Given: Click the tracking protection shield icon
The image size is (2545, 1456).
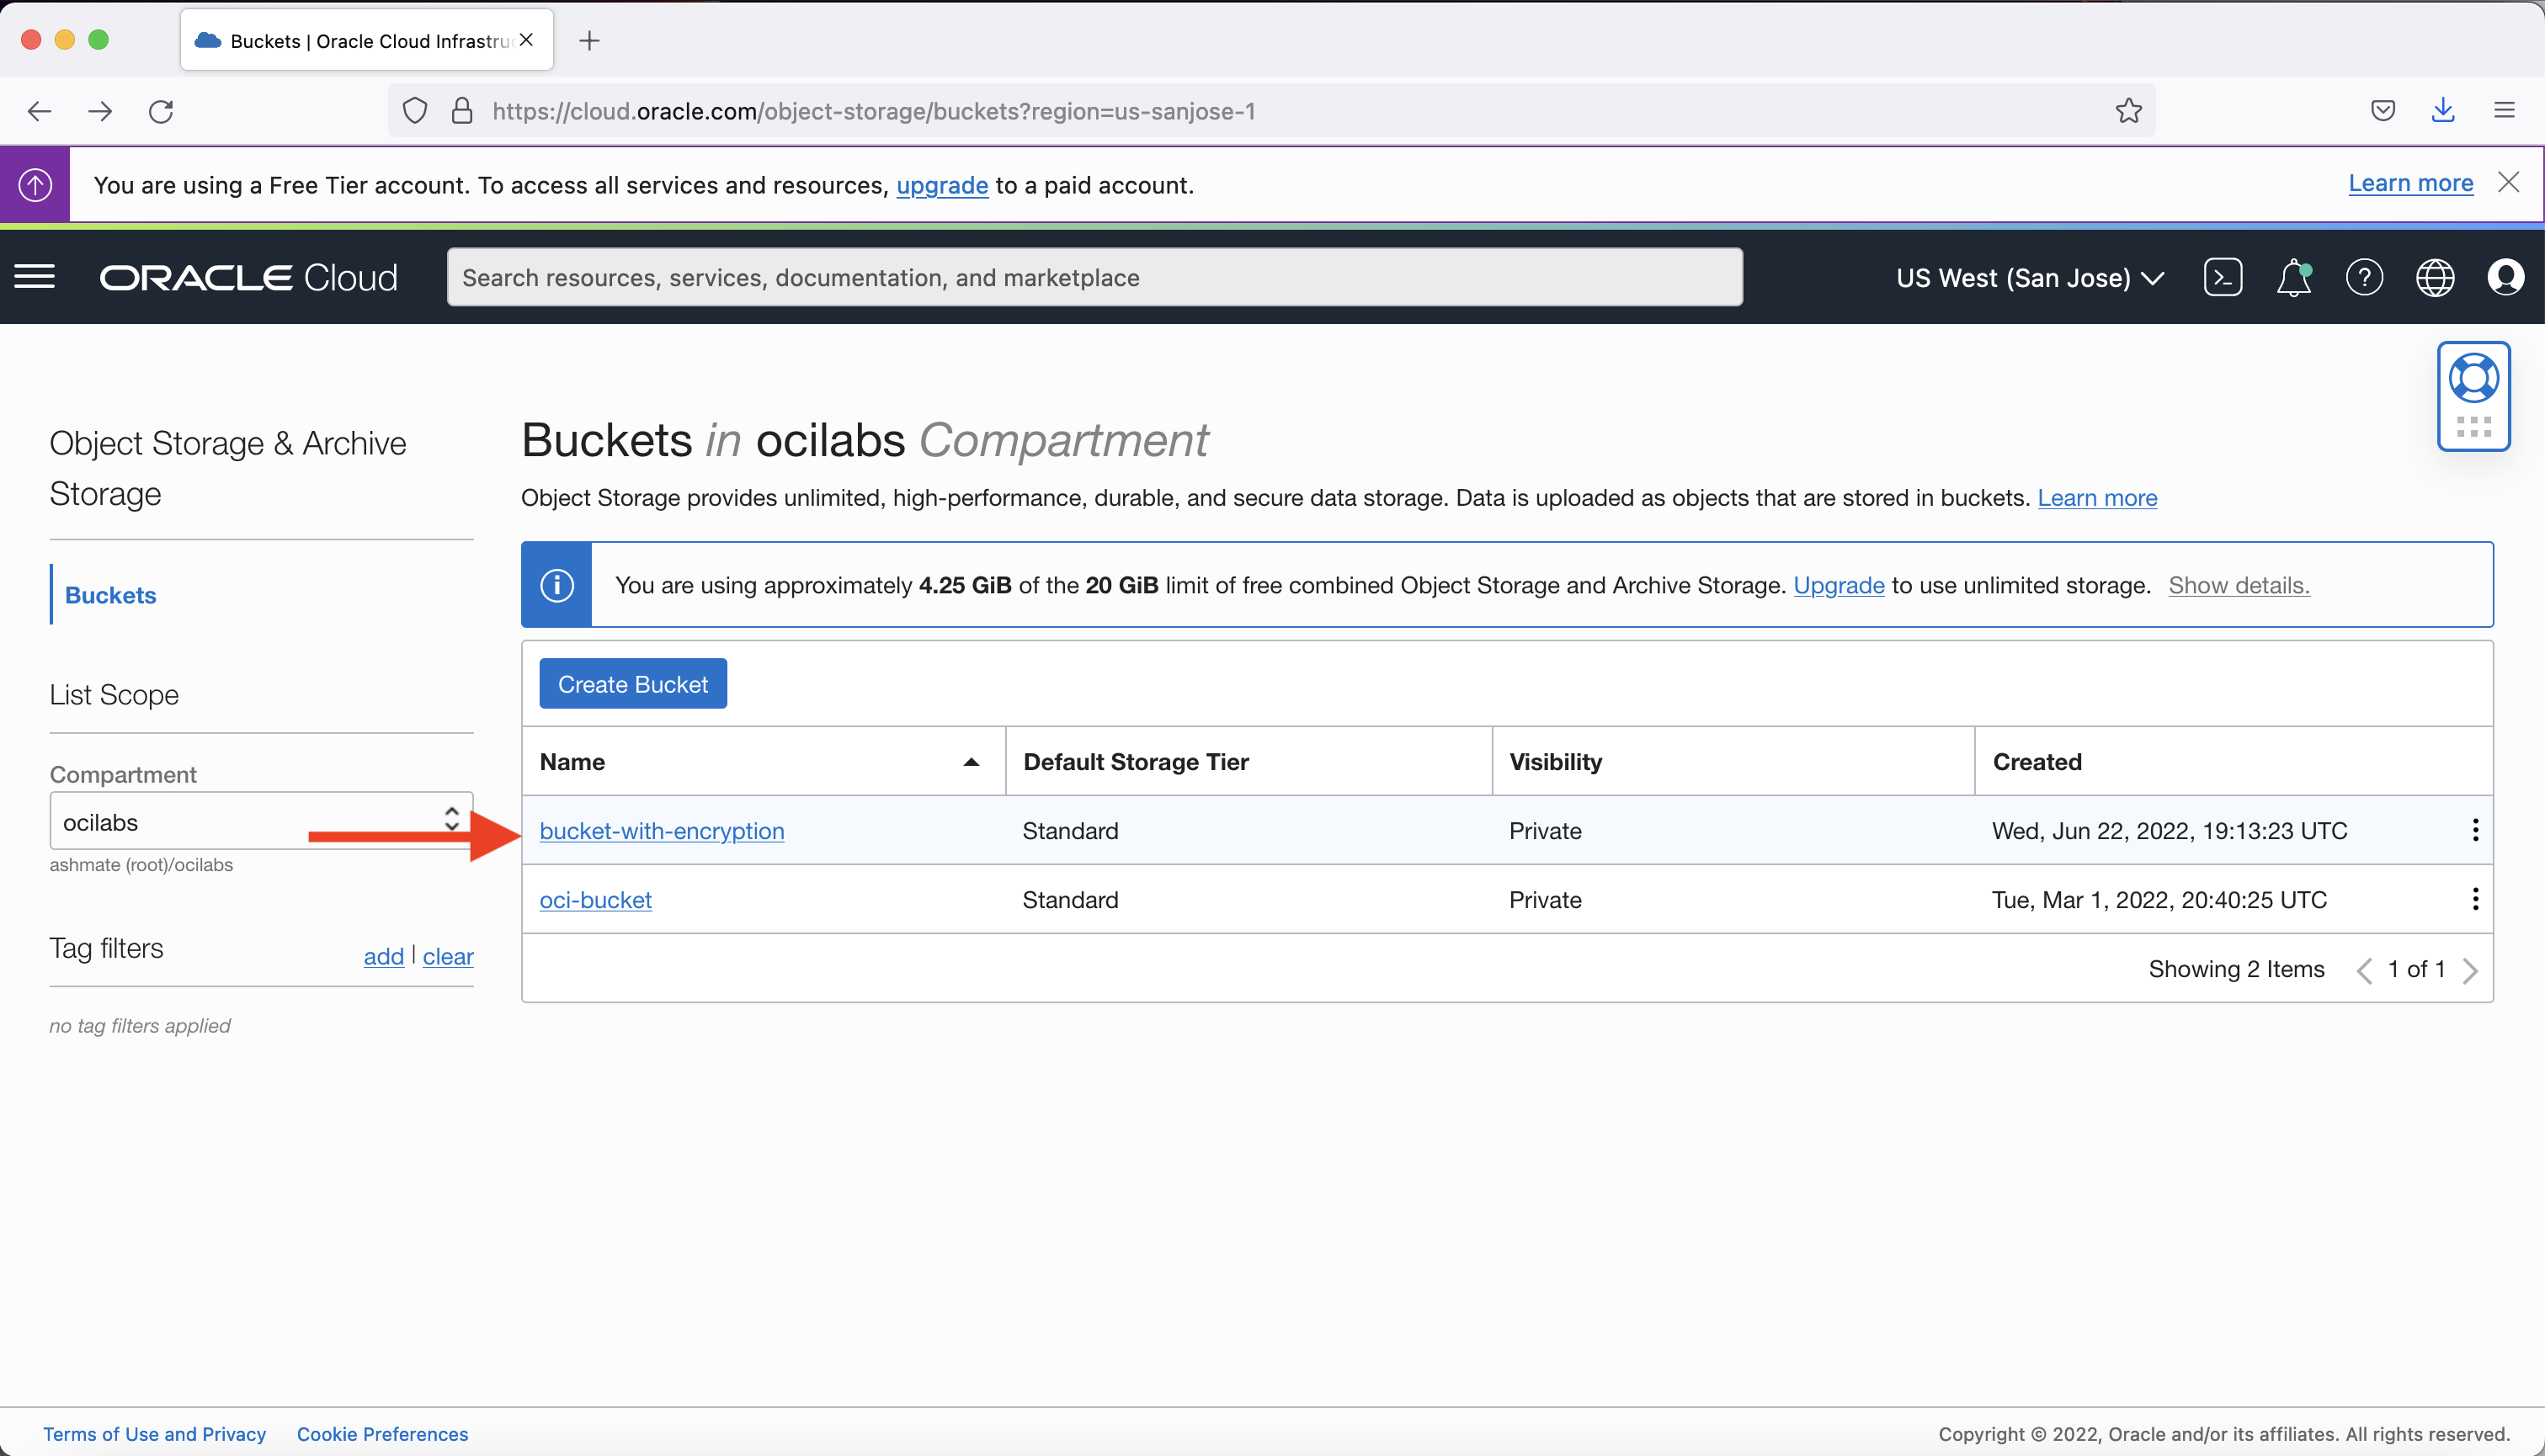Looking at the screenshot, I should (x=414, y=111).
